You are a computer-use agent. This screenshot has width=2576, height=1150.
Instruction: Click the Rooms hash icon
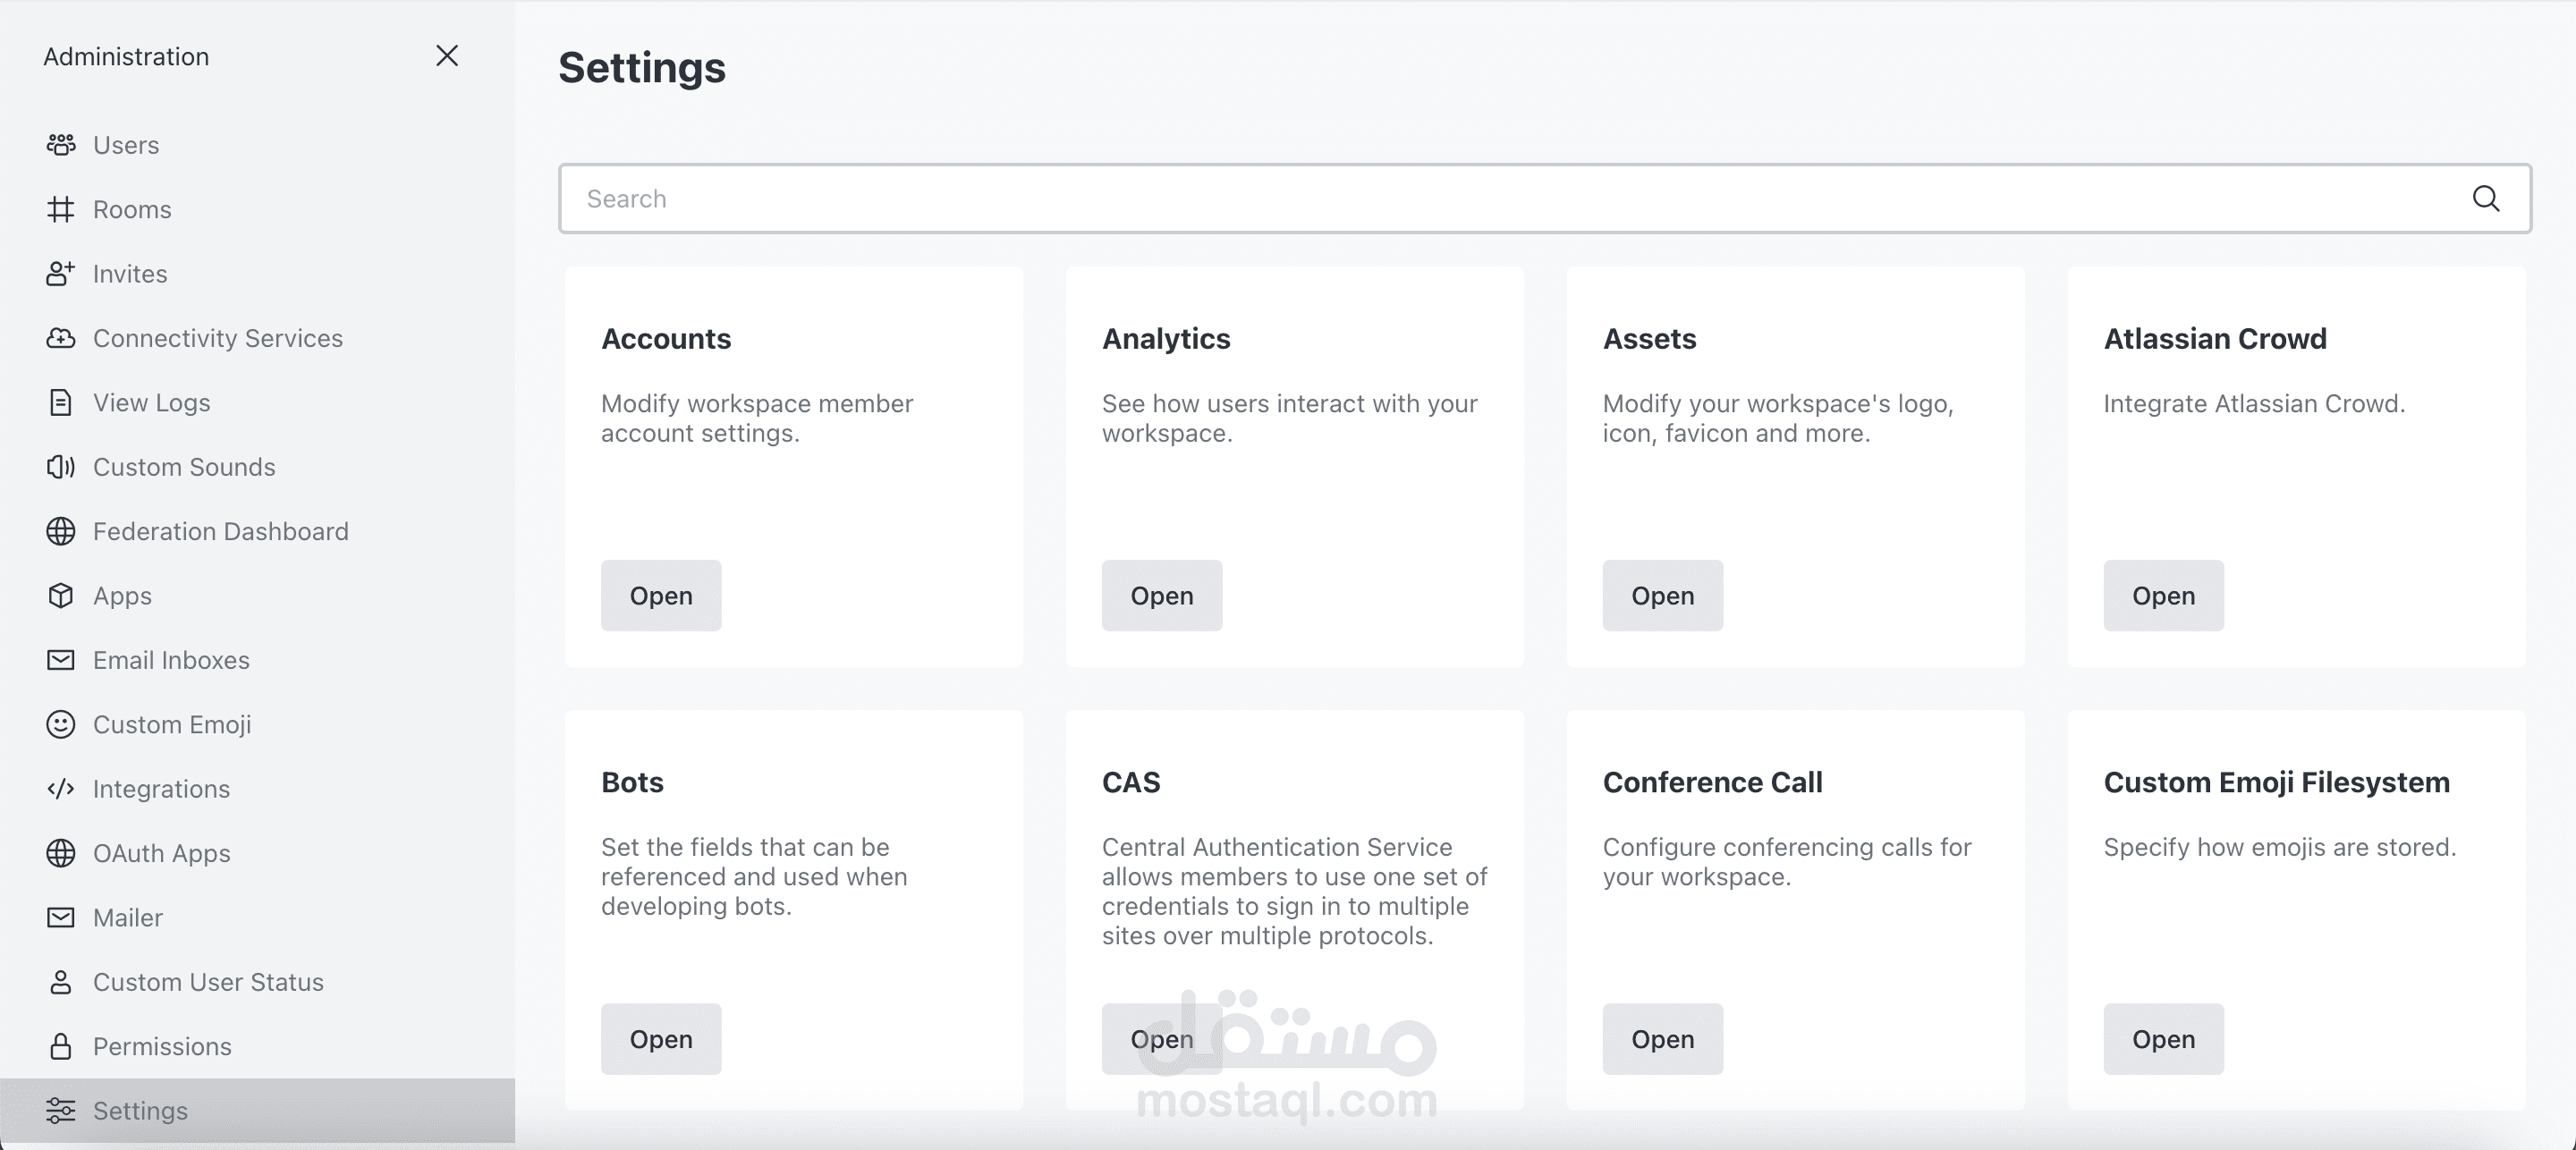click(61, 210)
